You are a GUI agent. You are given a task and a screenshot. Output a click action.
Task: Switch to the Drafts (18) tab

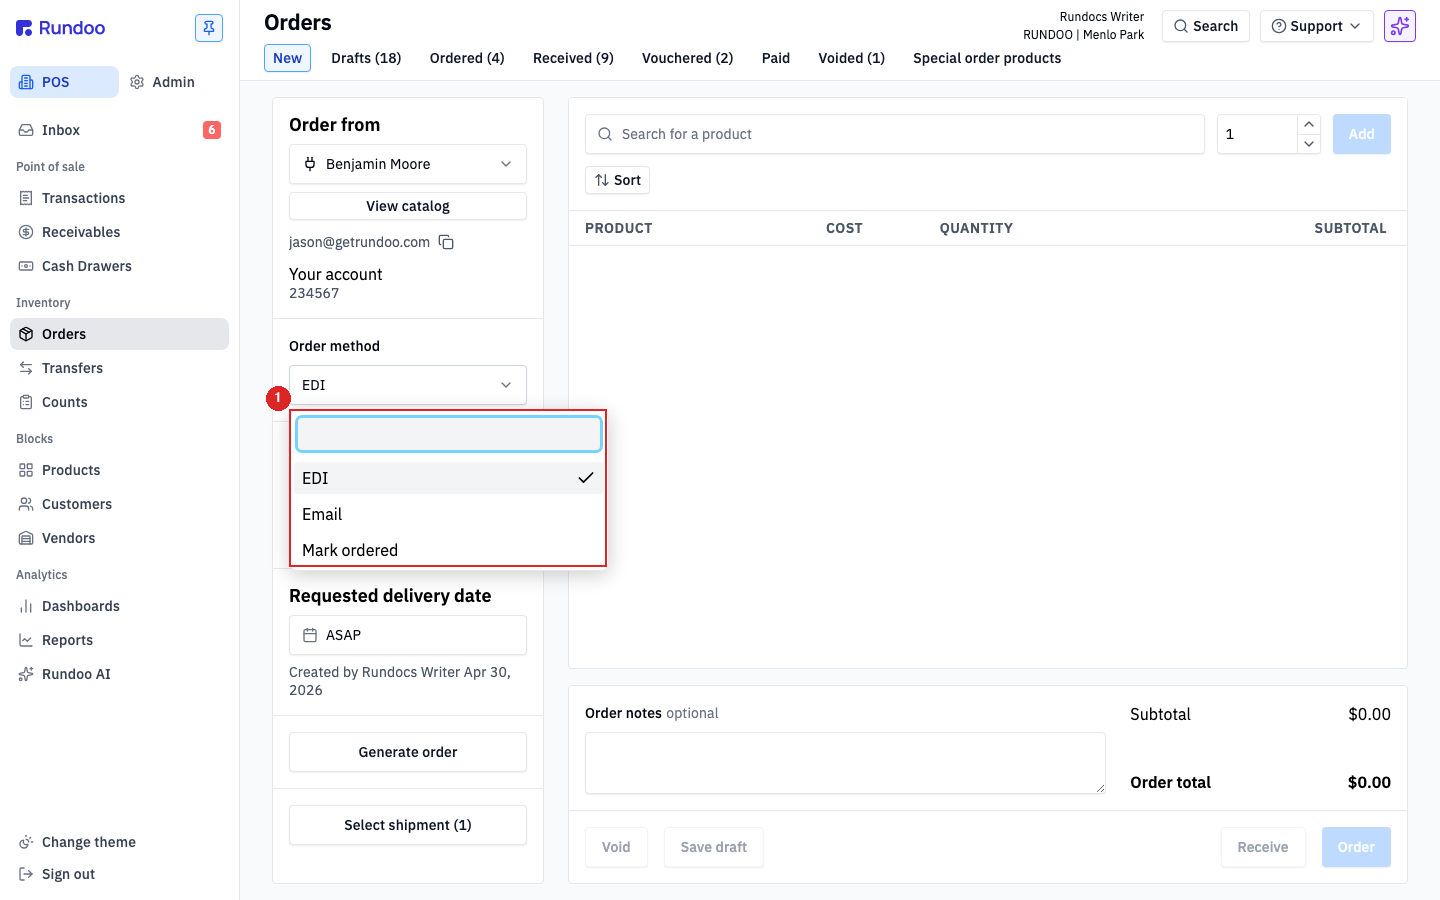coord(366,58)
